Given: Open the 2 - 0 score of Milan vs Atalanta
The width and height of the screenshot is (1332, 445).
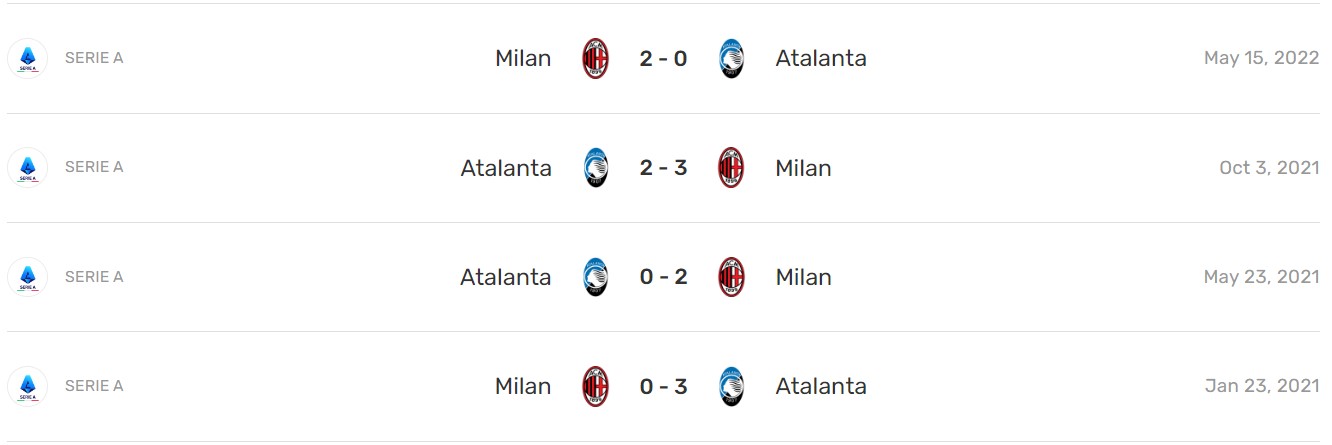Looking at the screenshot, I should point(663,58).
